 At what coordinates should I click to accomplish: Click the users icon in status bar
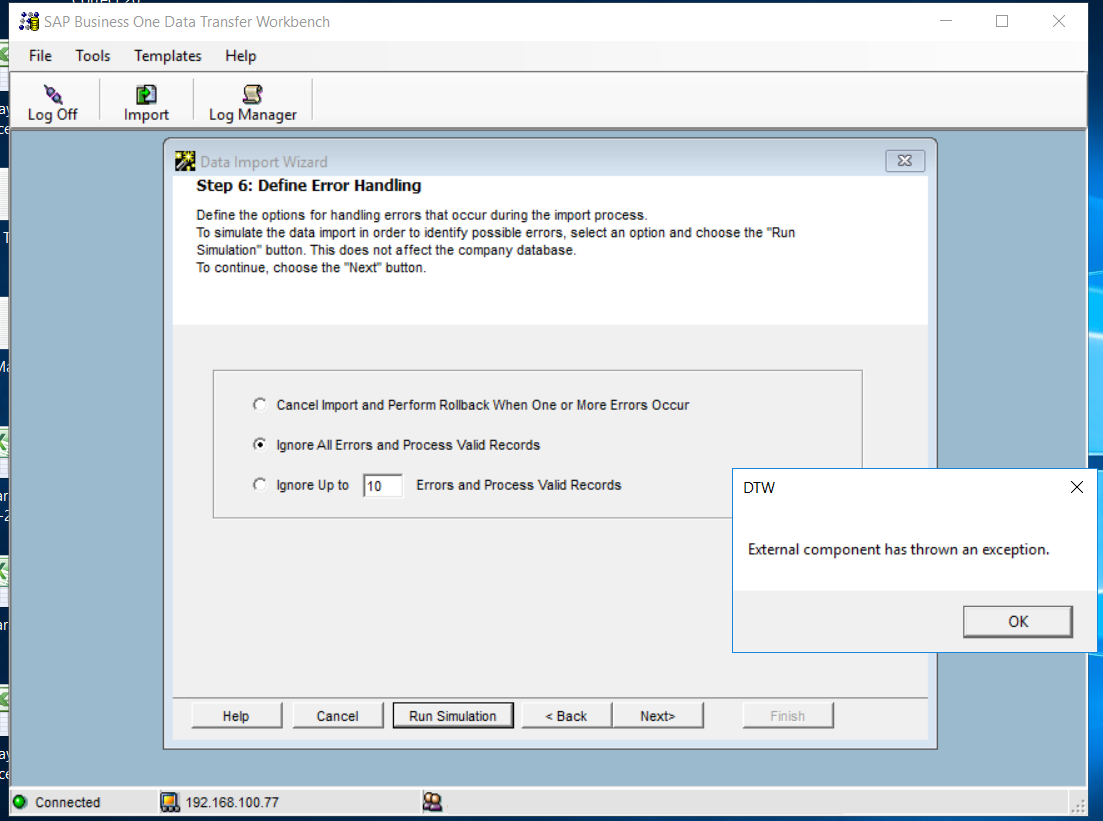(432, 802)
